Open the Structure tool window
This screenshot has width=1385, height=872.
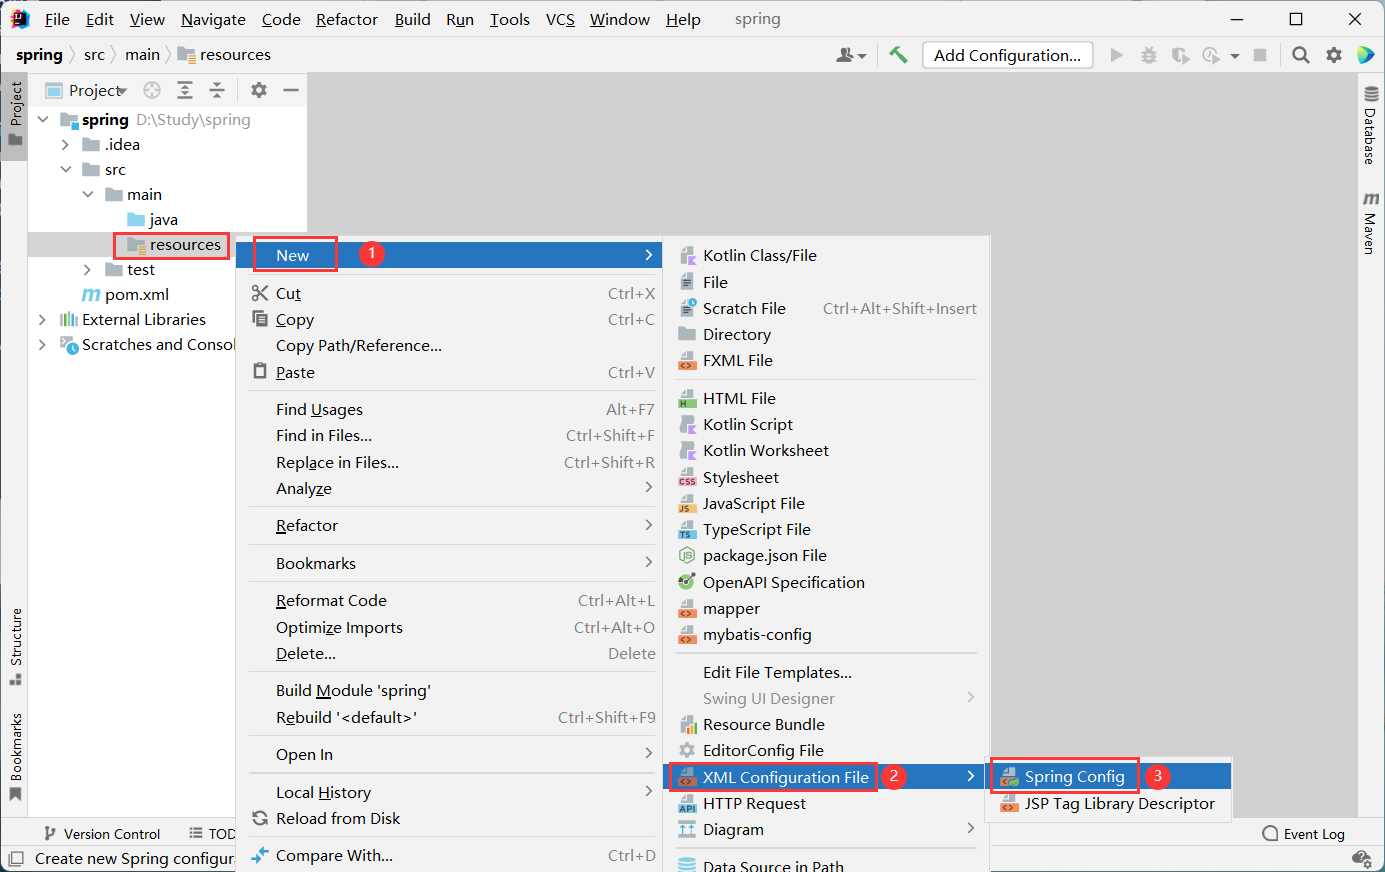15,646
